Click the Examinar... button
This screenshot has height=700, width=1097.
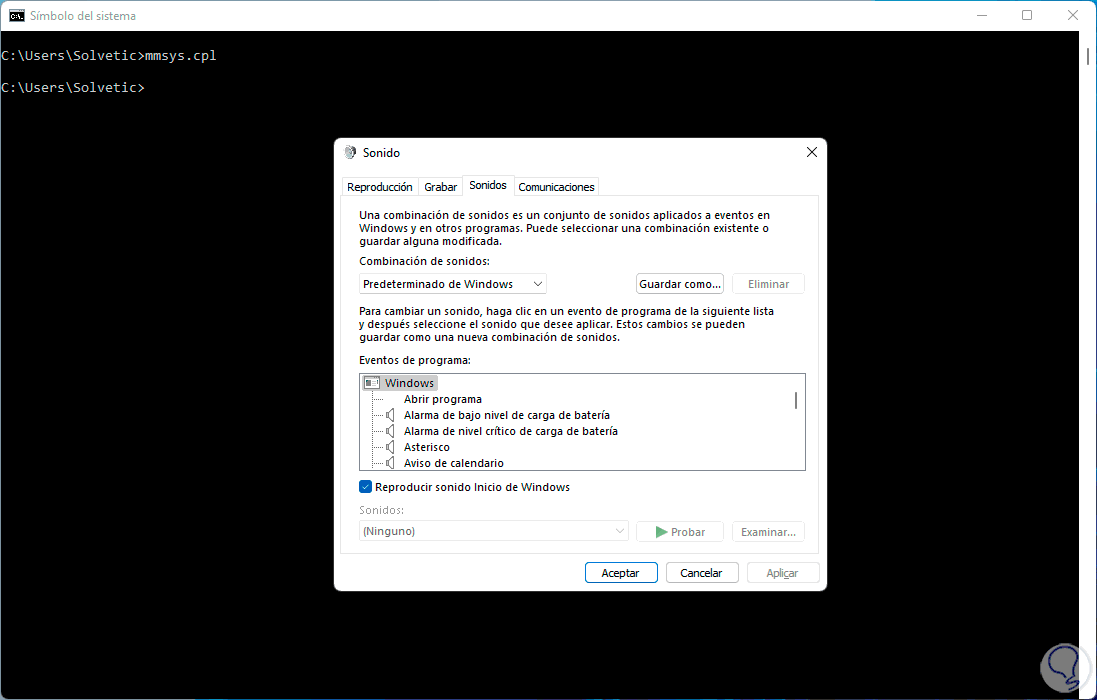pos(768,531)
